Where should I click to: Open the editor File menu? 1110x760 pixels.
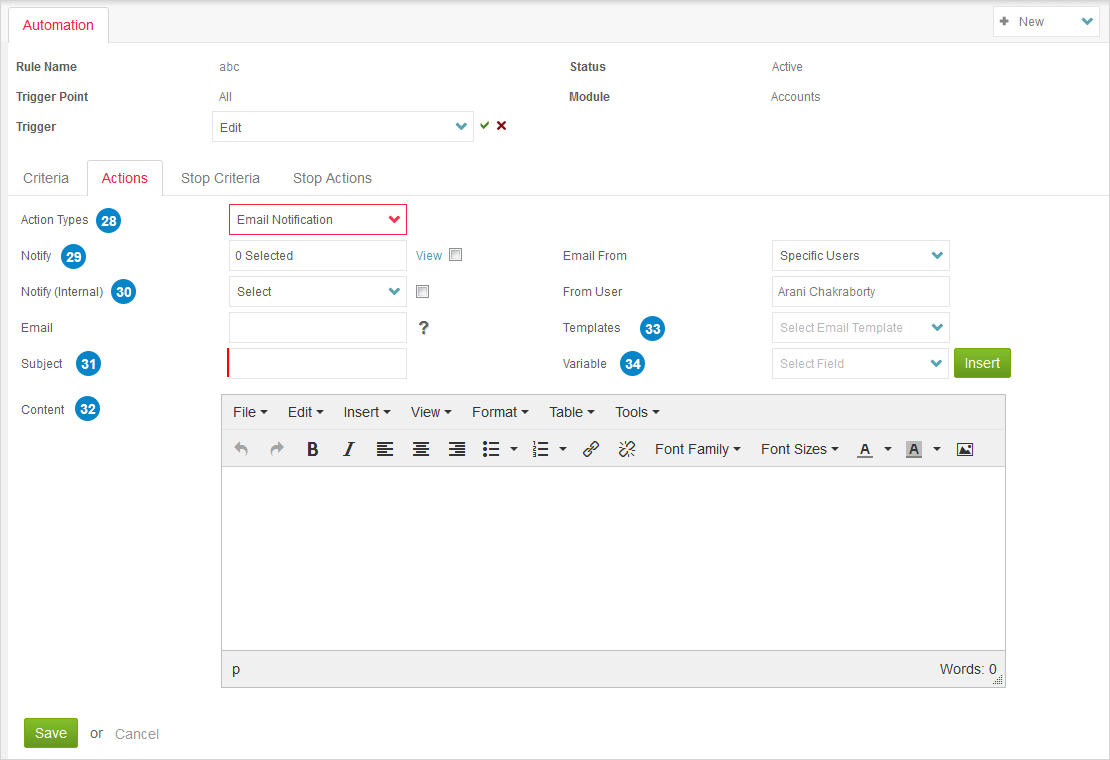(250, 412)
